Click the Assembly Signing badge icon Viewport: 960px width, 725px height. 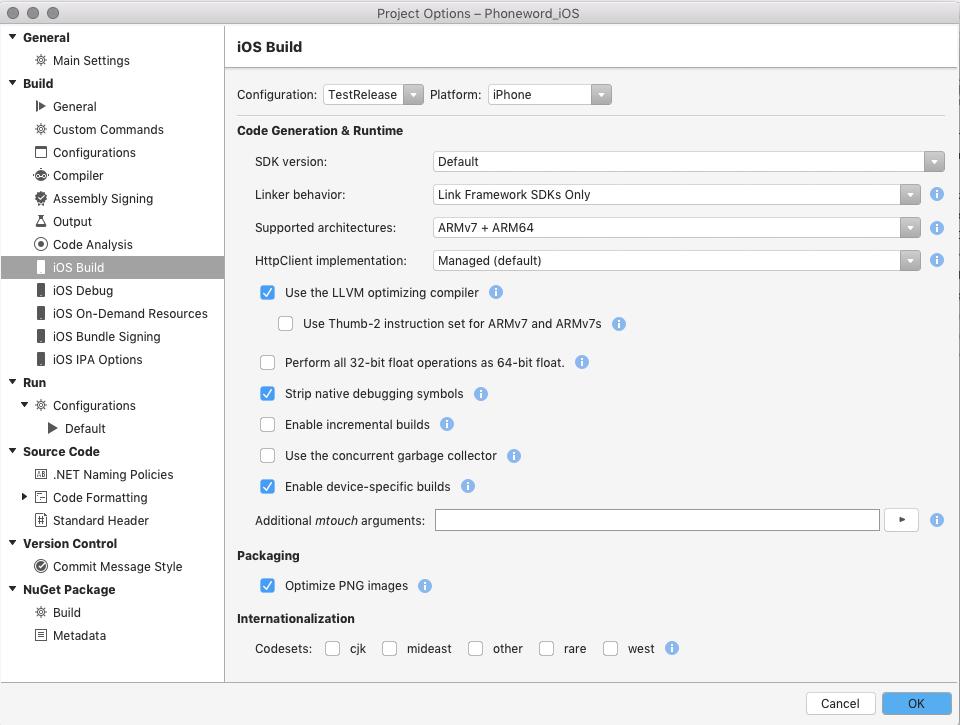point(41,199)
